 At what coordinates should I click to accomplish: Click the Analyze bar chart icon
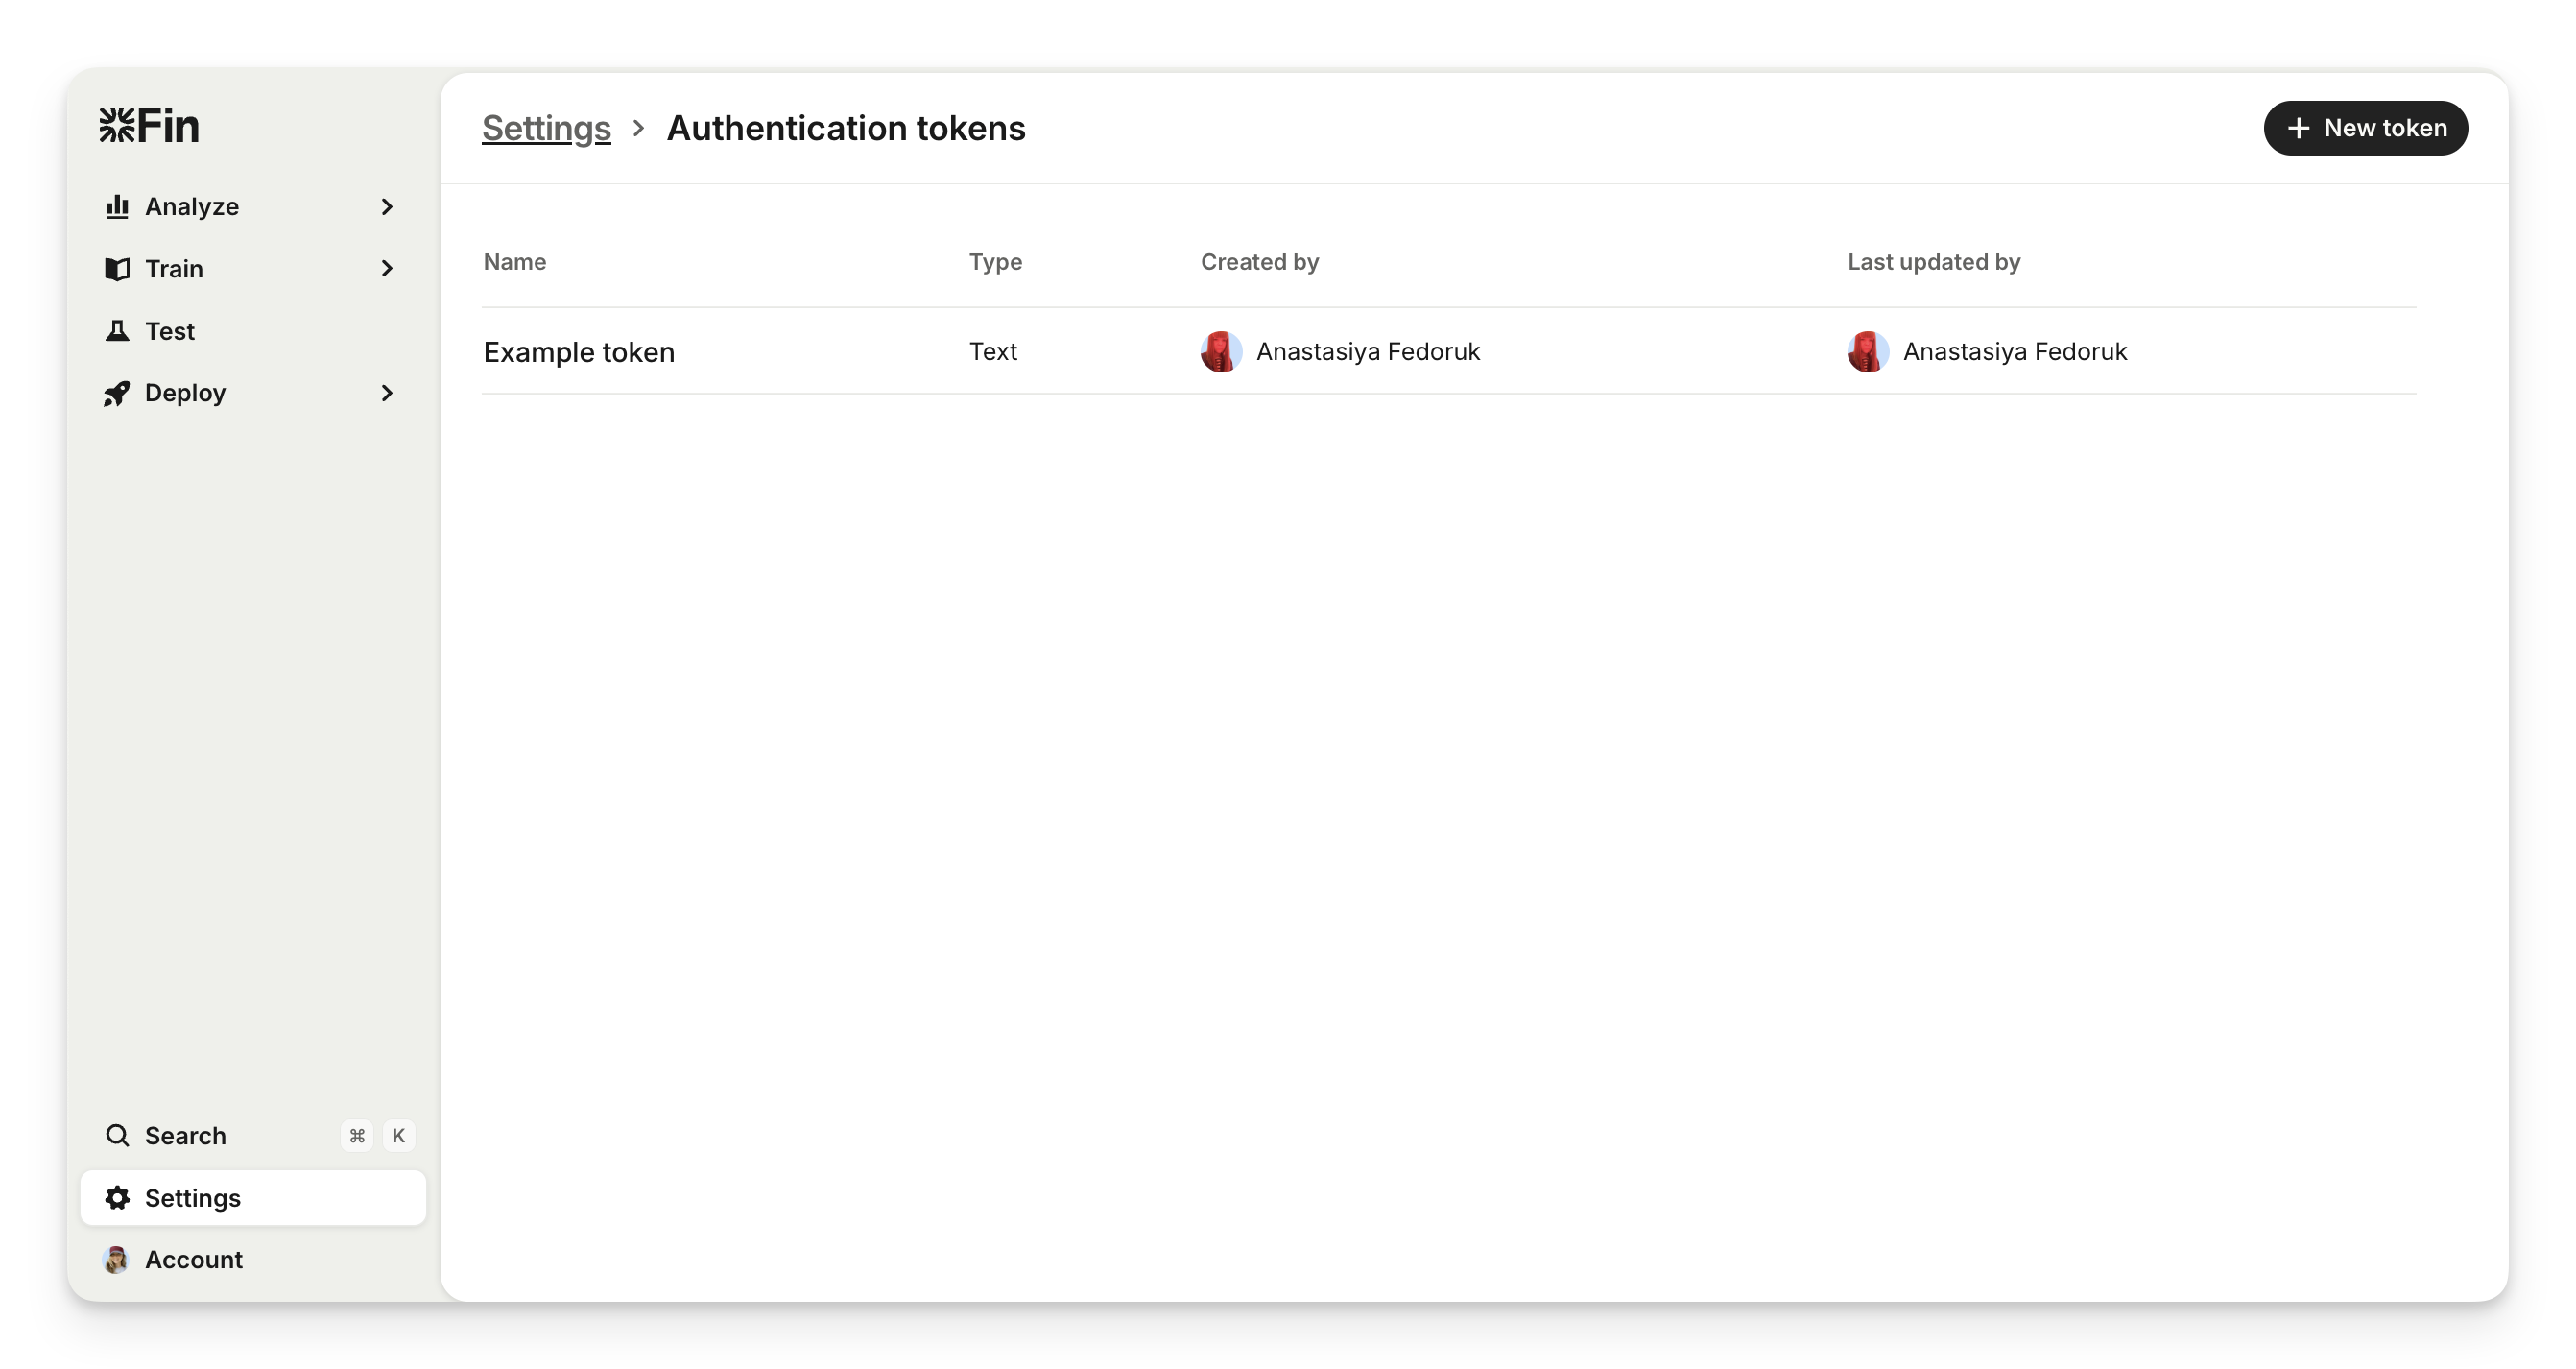coord(117,207)
